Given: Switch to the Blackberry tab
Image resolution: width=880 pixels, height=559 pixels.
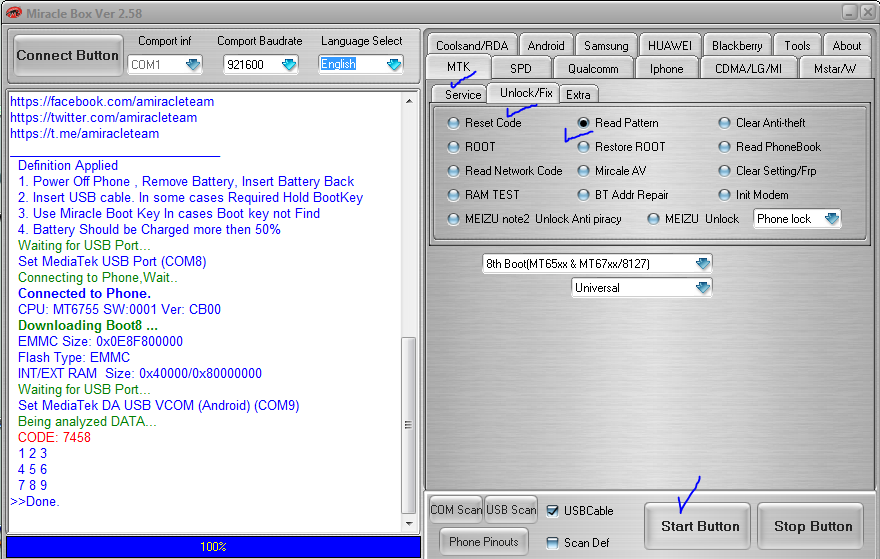Looking at the screenshot, I should coord(737,45).
